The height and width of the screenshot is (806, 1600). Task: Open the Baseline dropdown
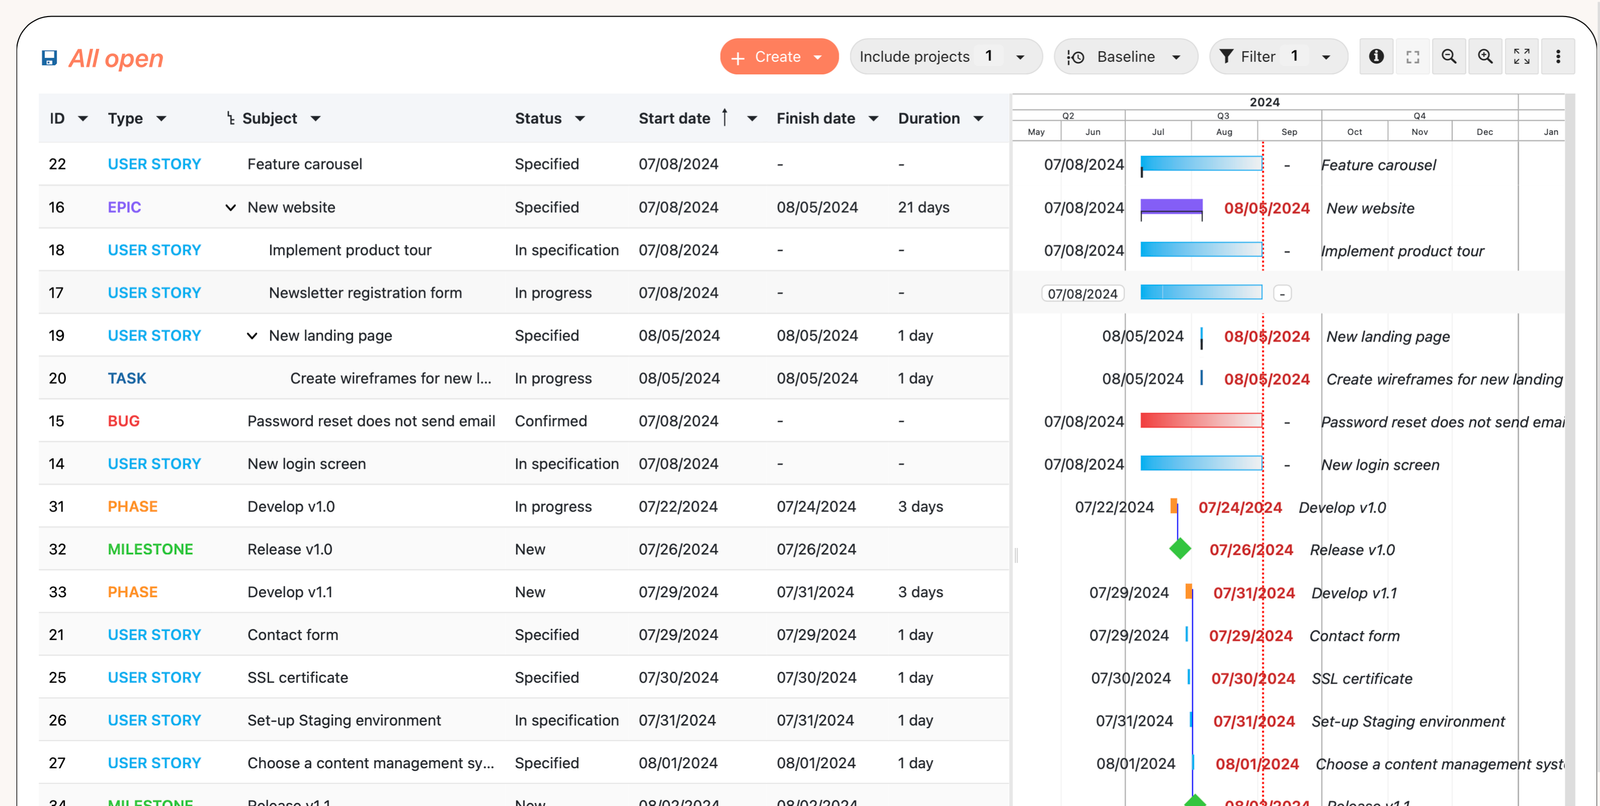click(1126, 57)
